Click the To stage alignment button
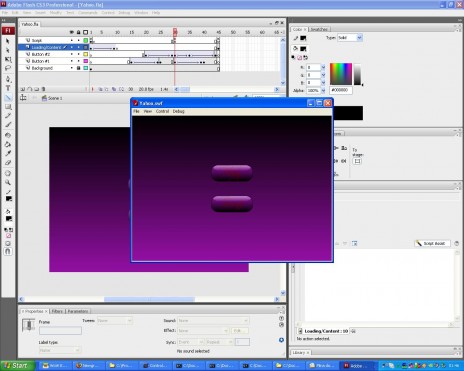 click(357, 161)
